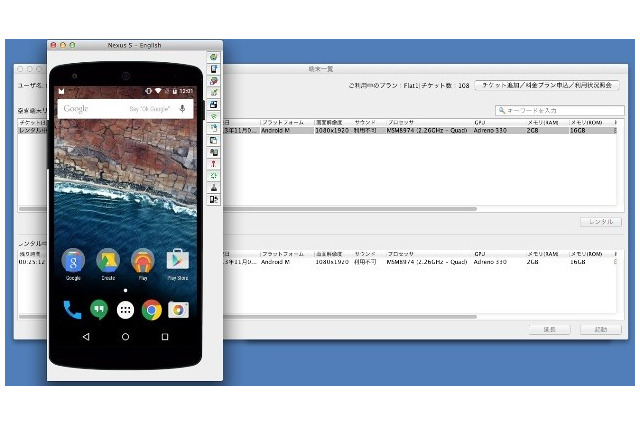The image size is (640, 426).
Task: Click the メモリ(RAM) column header in upper table
Action: click(x=542, y=122)
